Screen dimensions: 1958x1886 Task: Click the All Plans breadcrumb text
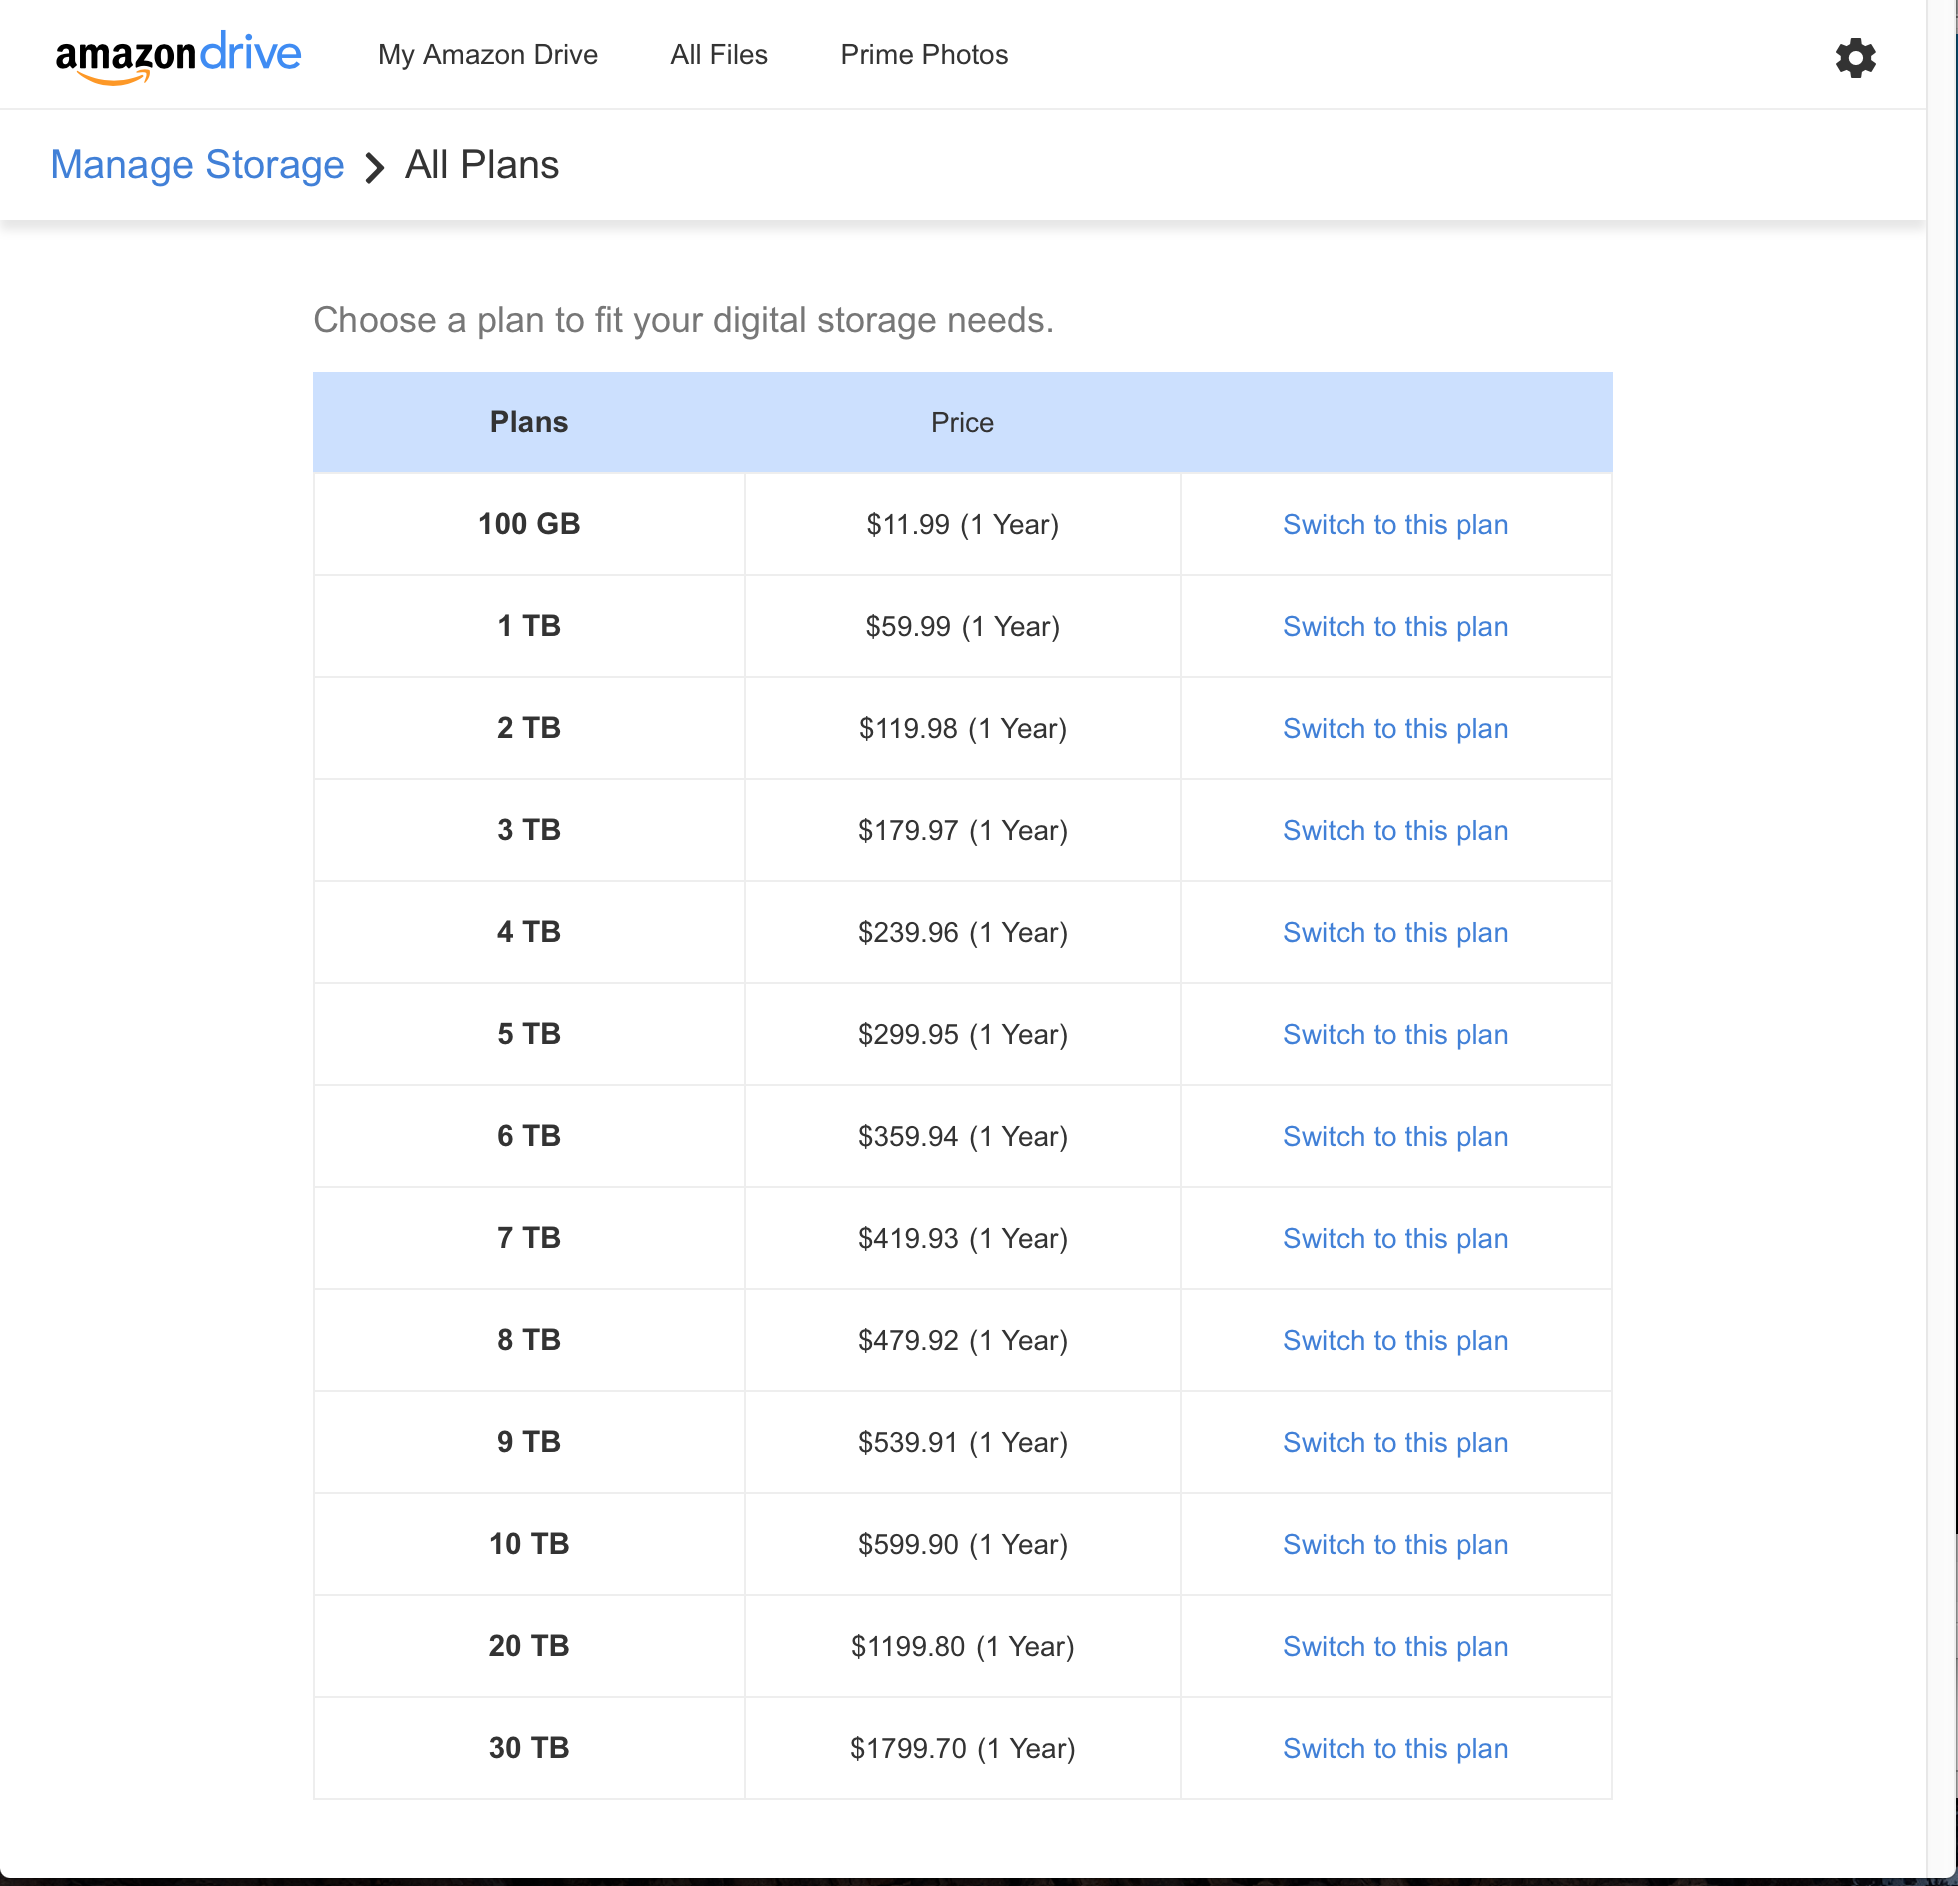pyautogui.click(x=481, y=165)
